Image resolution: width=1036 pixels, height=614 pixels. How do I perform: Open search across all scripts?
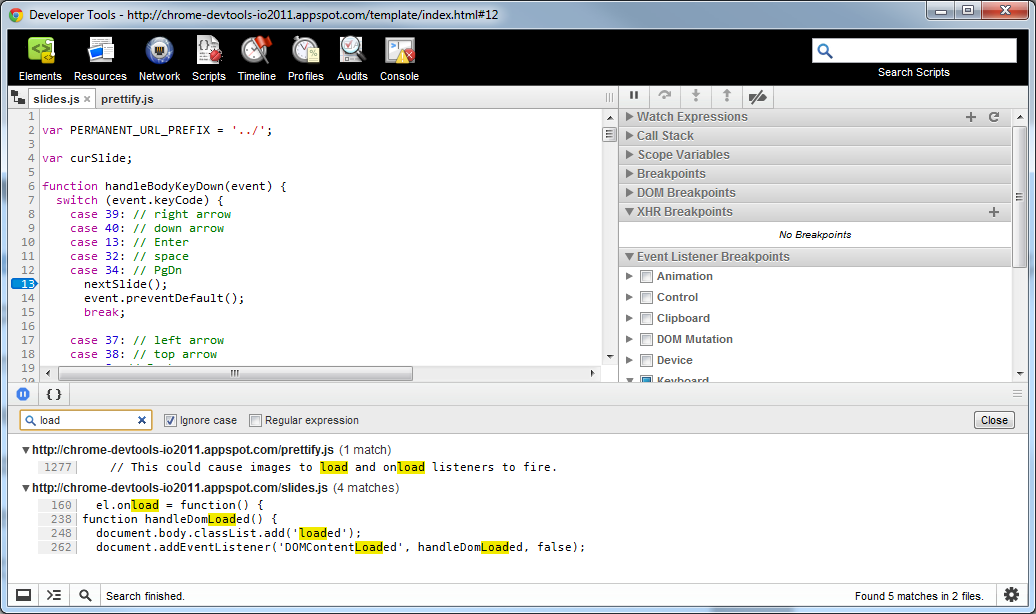tap(85, 595)
